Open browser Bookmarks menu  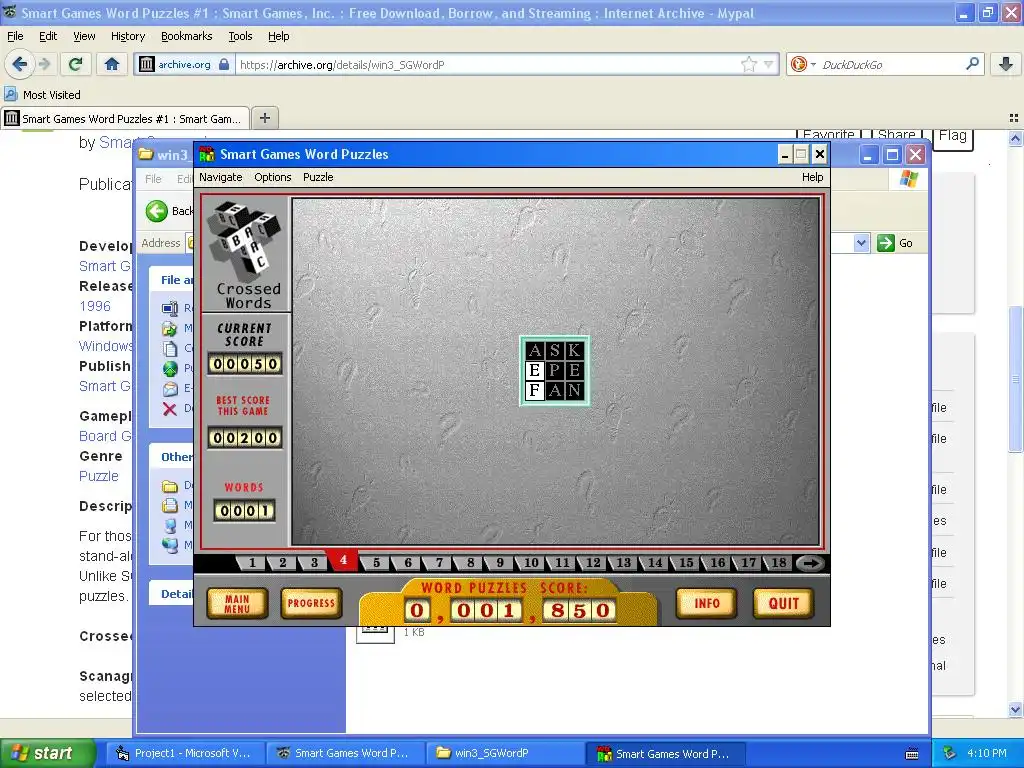pyautogui.click(x=186, y=36)
